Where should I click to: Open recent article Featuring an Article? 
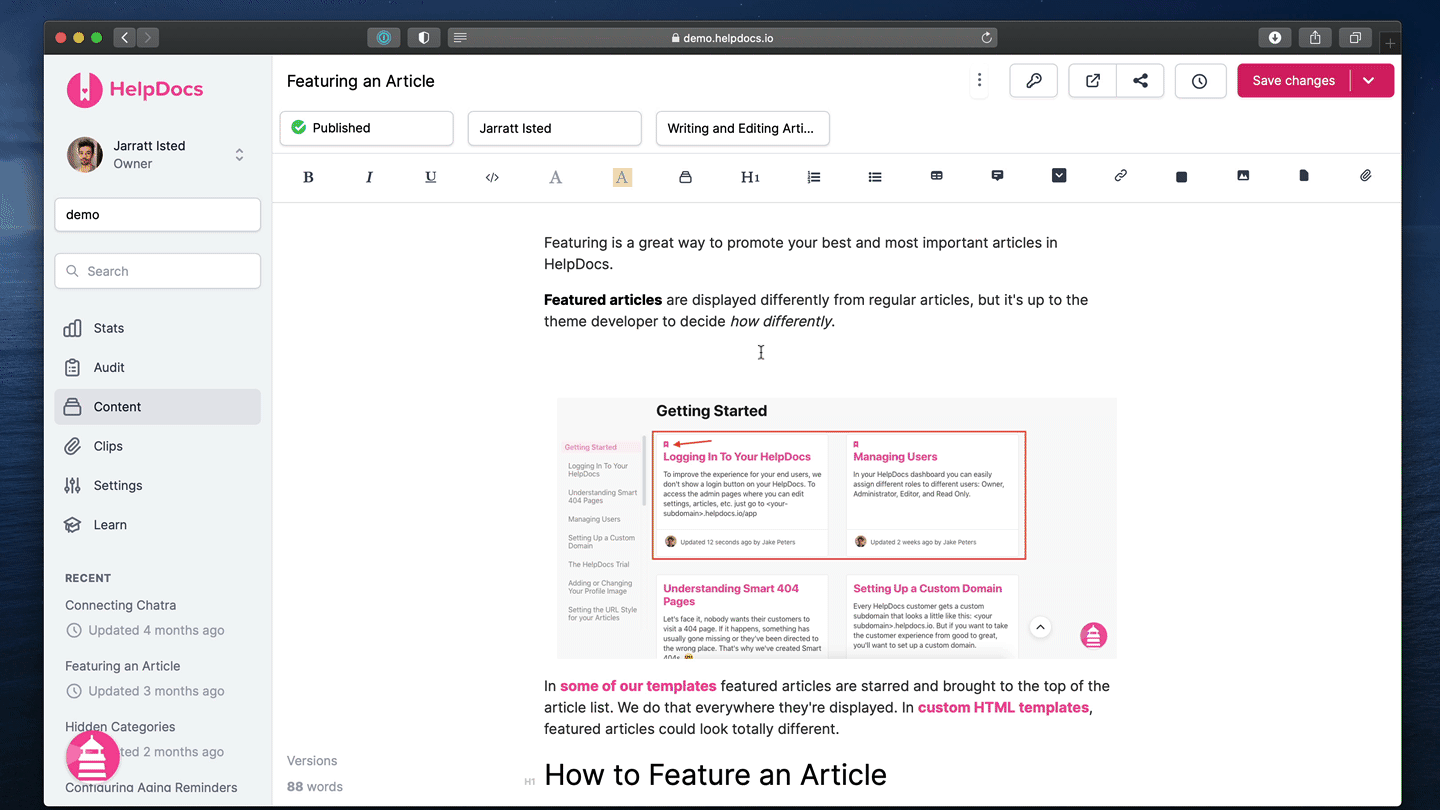pyautogui.click(x=122, y=666)
